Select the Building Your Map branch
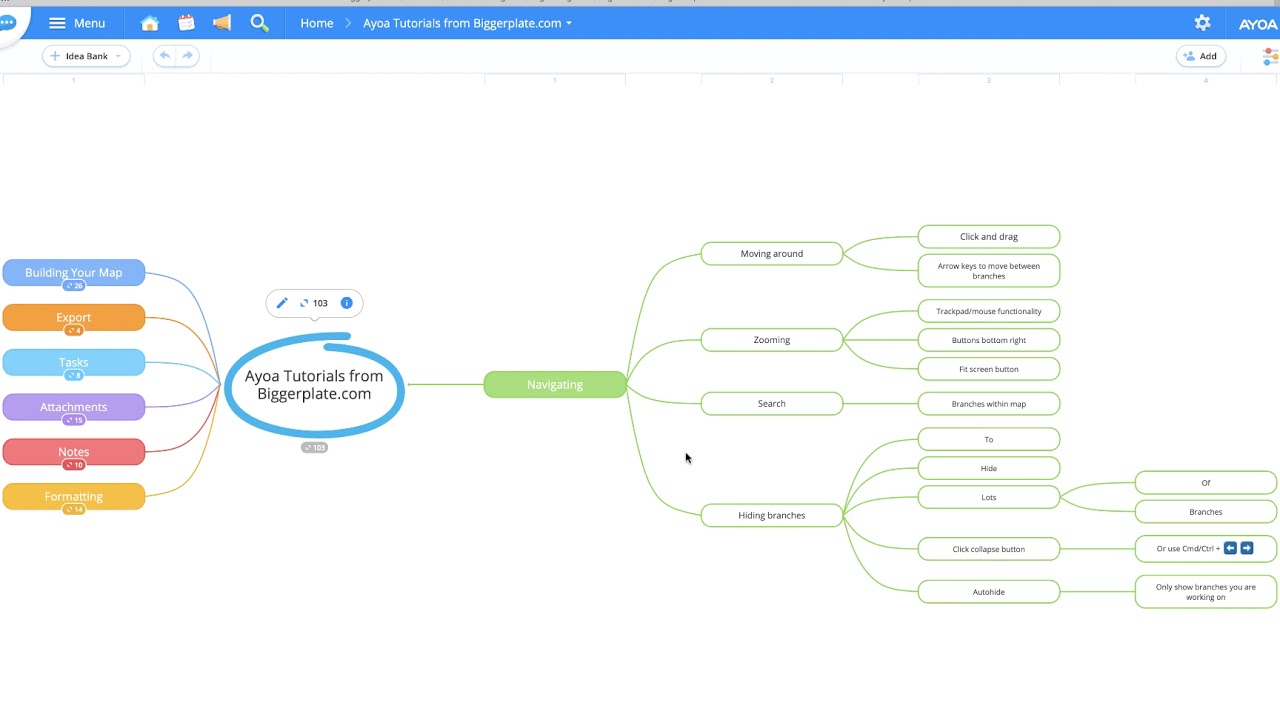 (x=74, y=272)
